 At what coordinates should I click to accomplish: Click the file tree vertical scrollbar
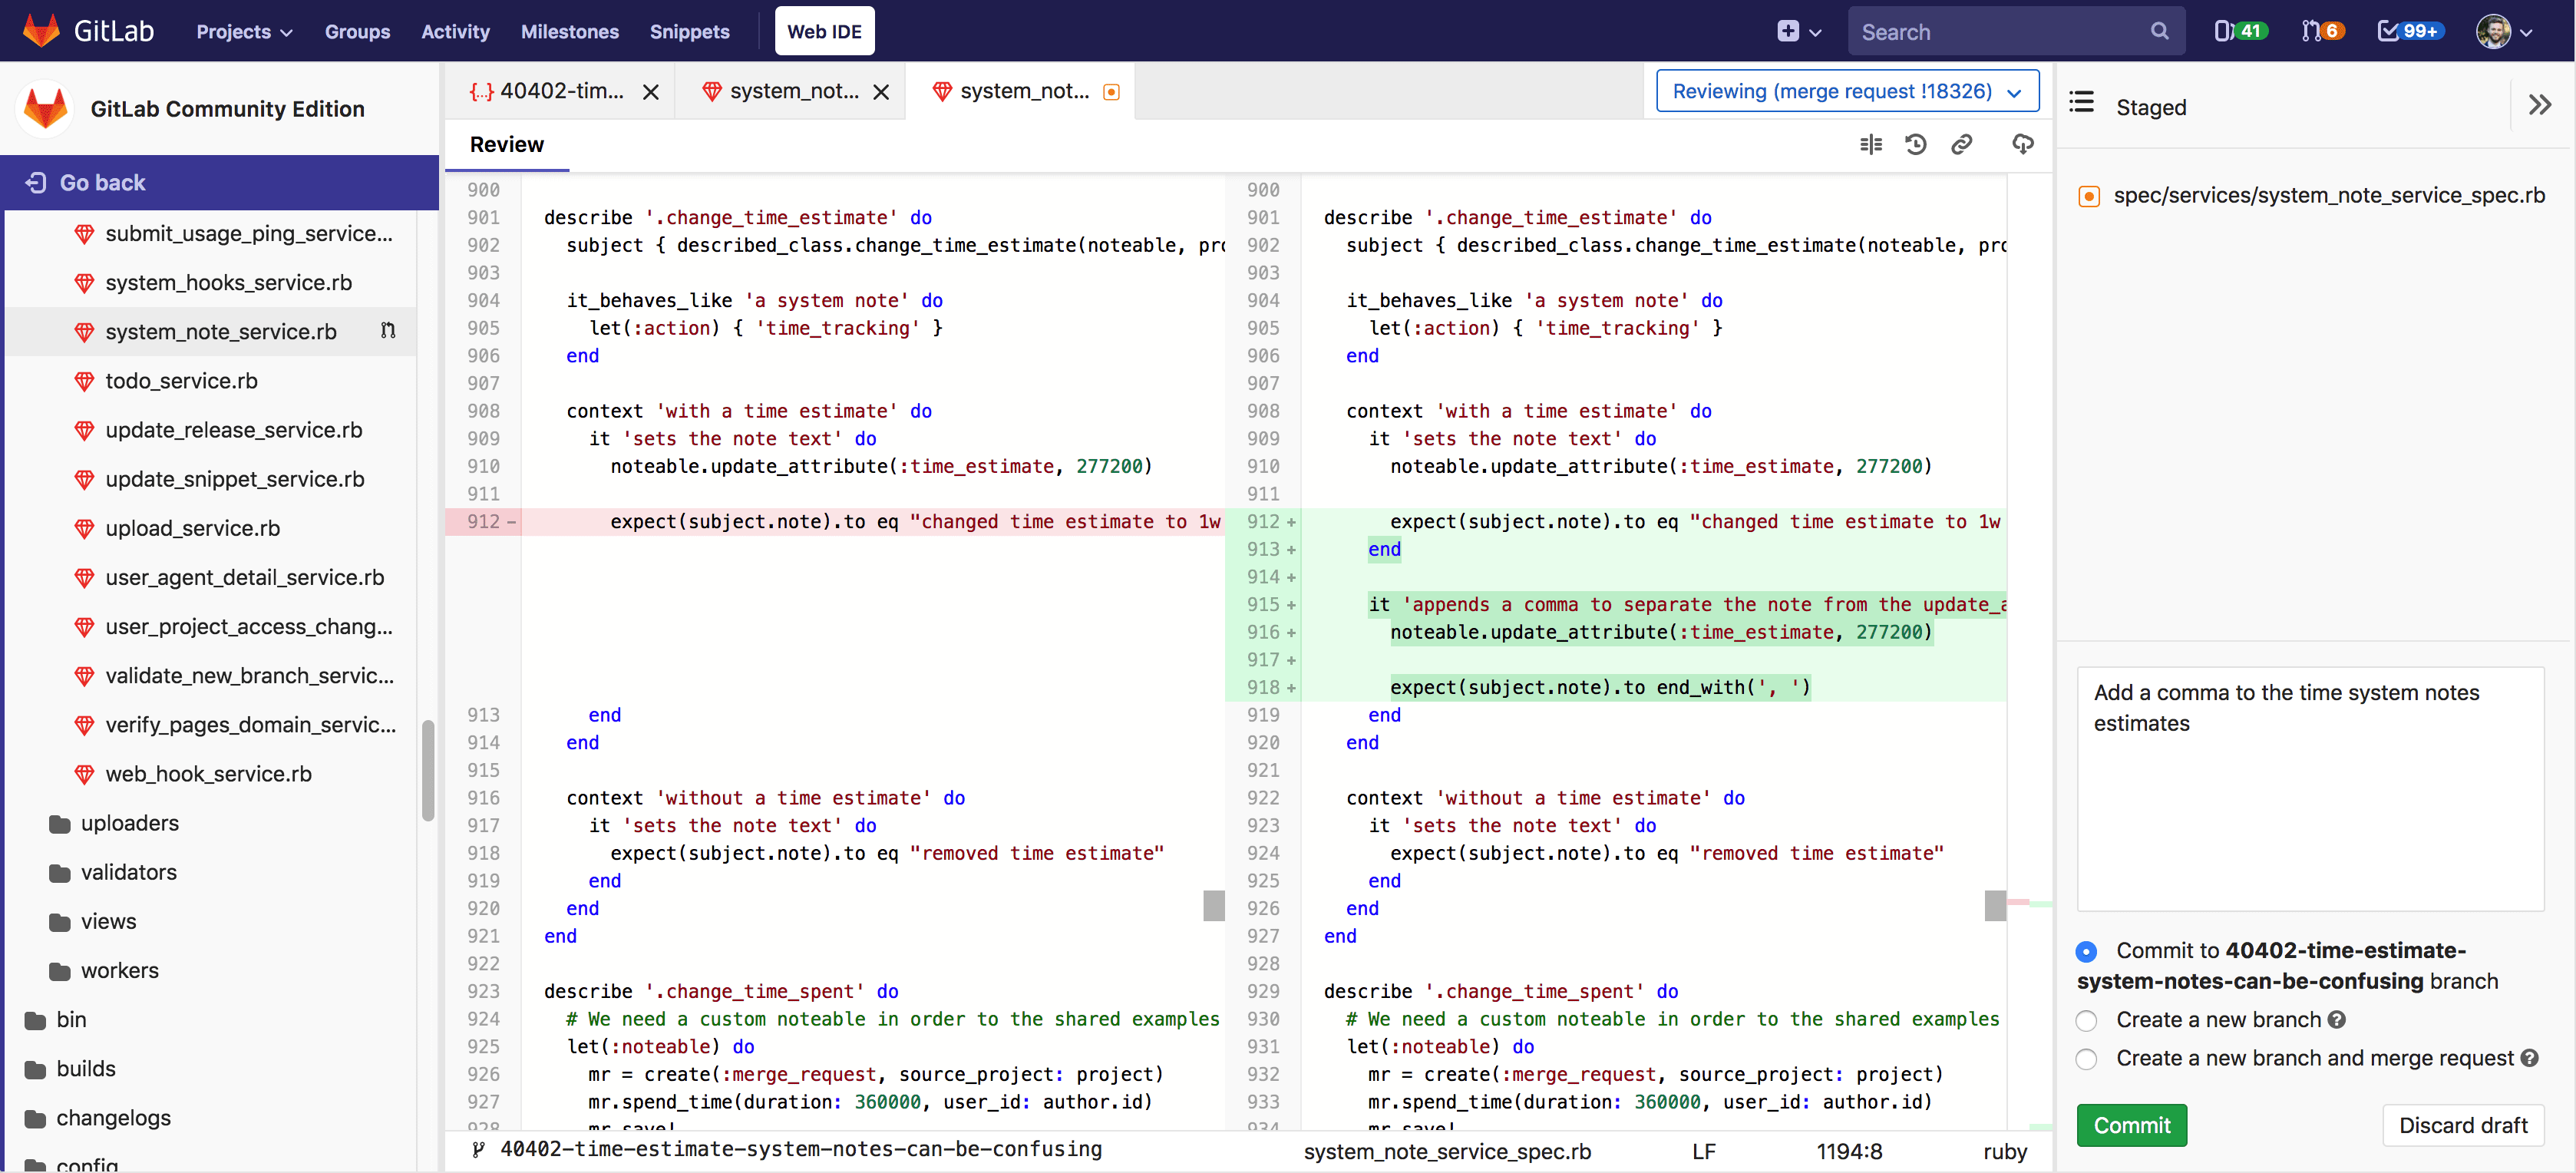coord(428,769)
